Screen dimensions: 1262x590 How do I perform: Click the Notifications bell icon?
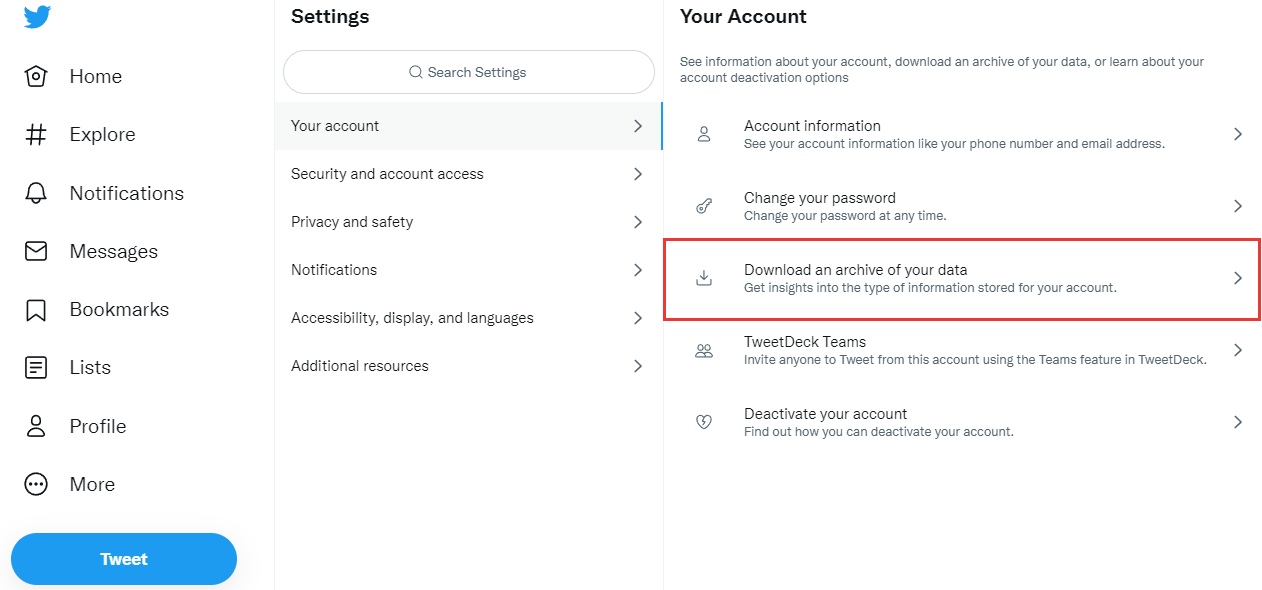35,192
